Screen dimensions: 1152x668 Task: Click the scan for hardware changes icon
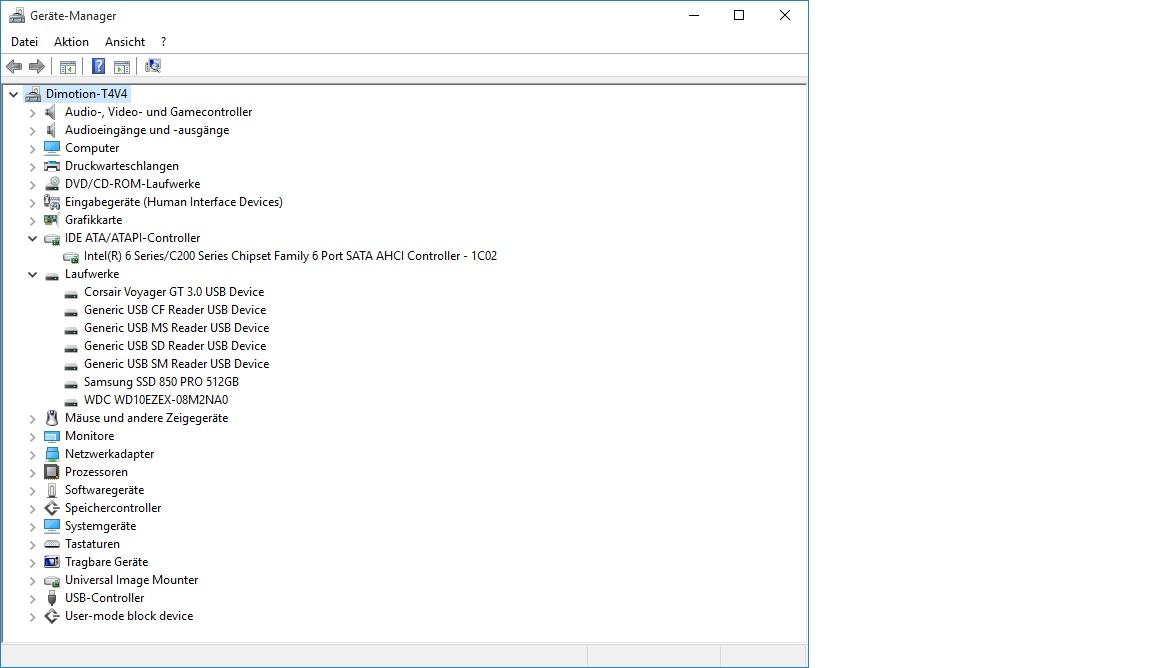click(153, 66)
